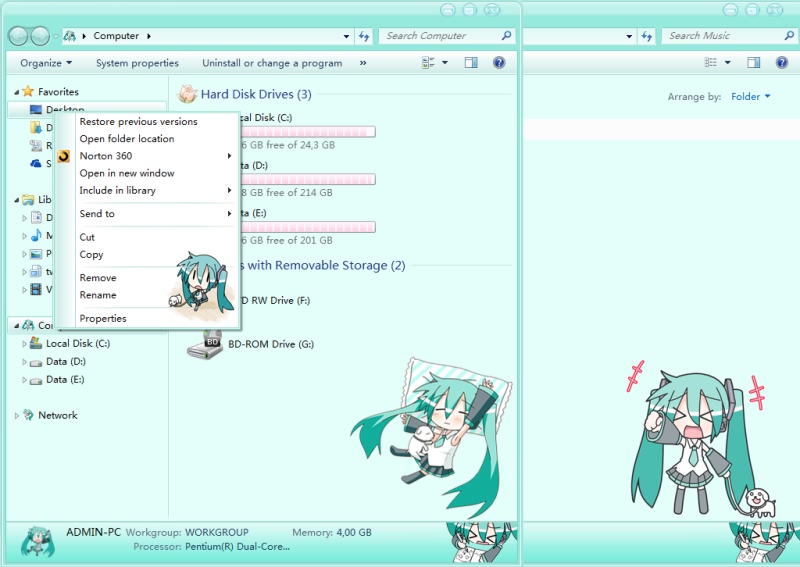Click the Network icon in navigation pane
The height and width of the screenshot is (567, 800).
(29, 415)
